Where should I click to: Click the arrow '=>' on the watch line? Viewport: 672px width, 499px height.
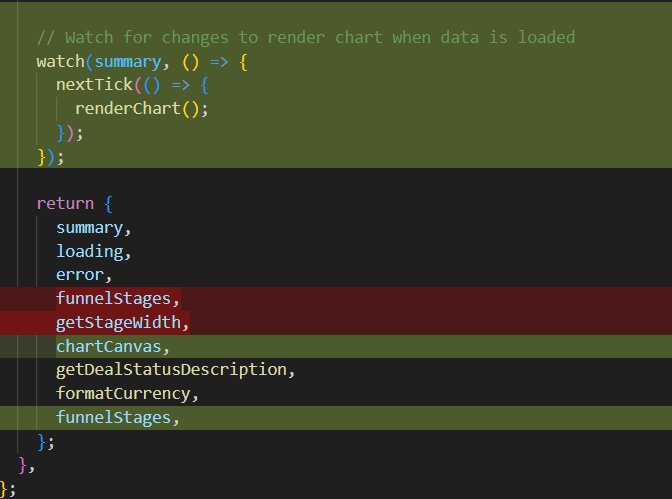219,62
